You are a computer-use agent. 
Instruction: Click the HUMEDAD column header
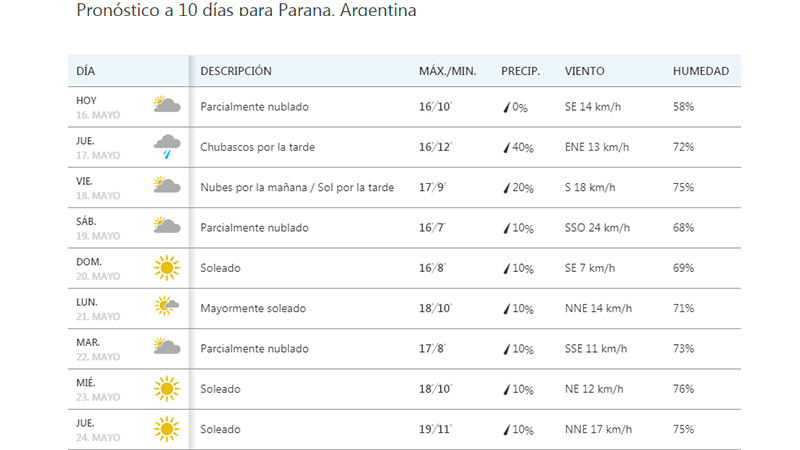tap(701, 71)
